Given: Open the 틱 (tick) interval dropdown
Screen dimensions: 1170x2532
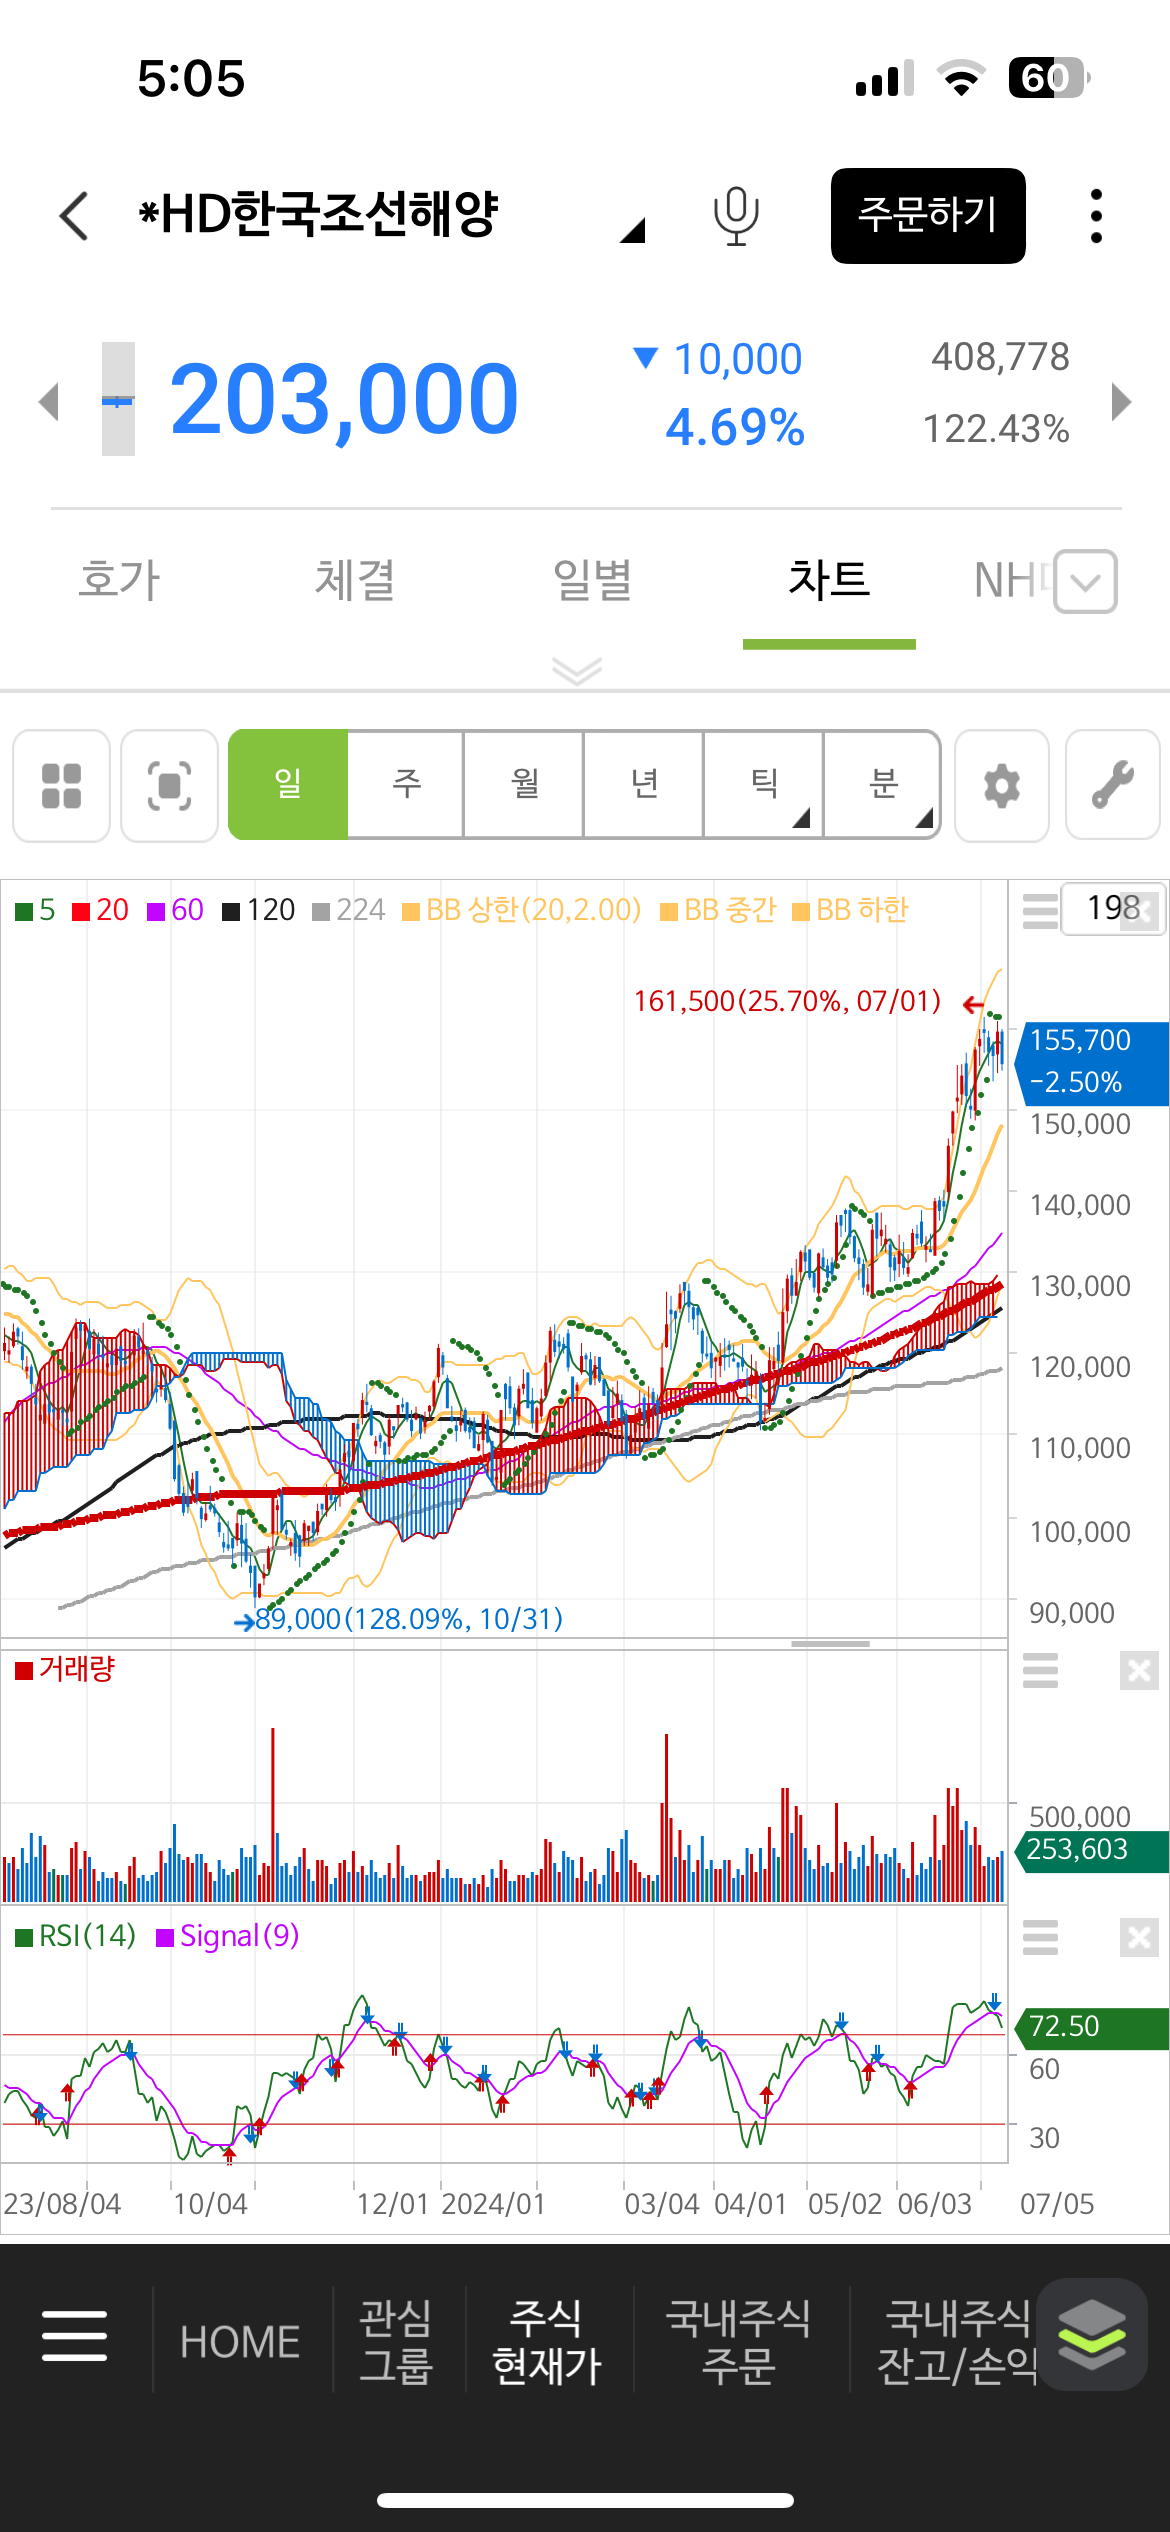Looking at the screenshot, I should tap(764, 784).
